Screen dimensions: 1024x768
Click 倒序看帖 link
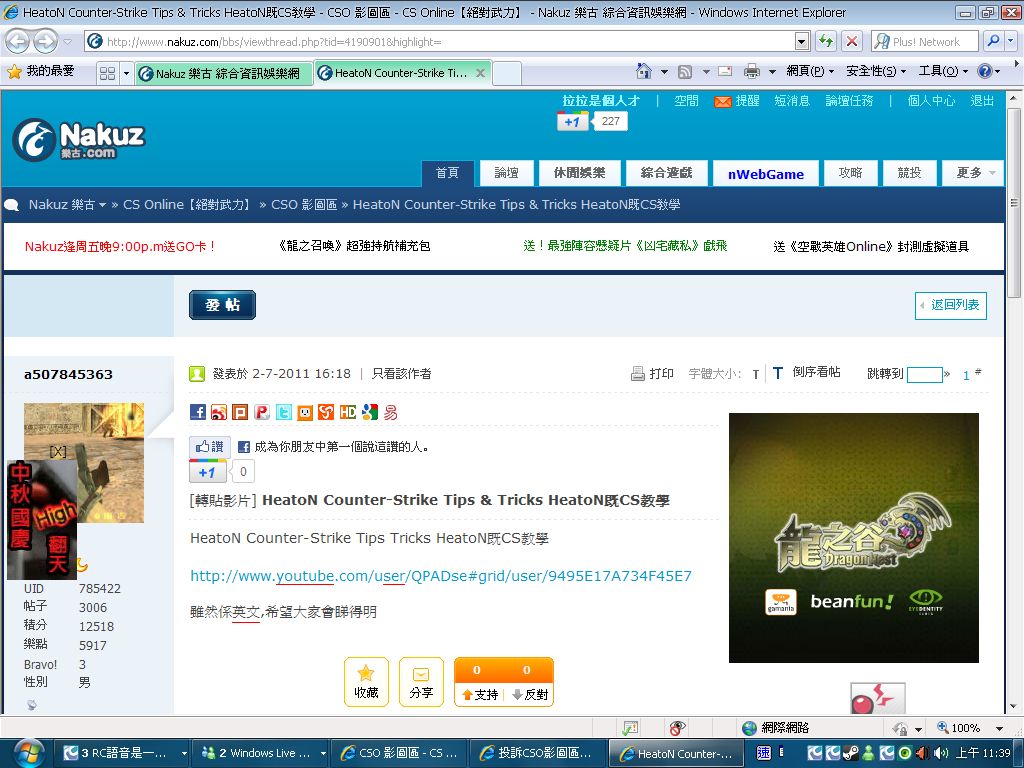816,372
